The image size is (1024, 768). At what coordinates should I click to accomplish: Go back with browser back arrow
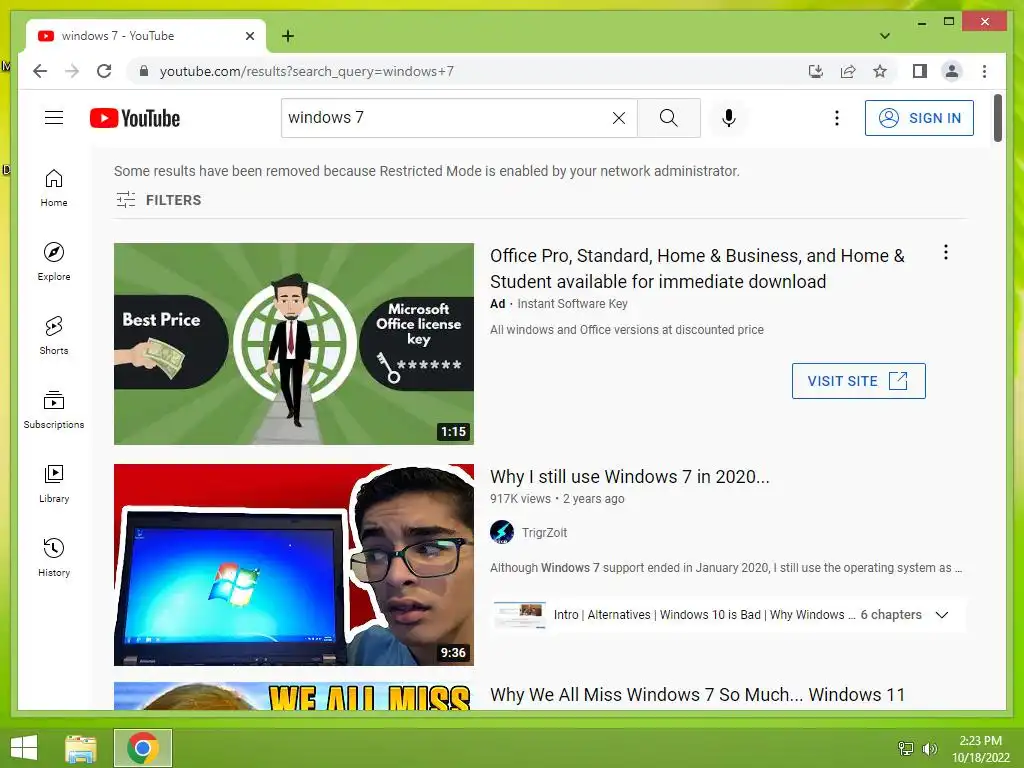[40, 71]
